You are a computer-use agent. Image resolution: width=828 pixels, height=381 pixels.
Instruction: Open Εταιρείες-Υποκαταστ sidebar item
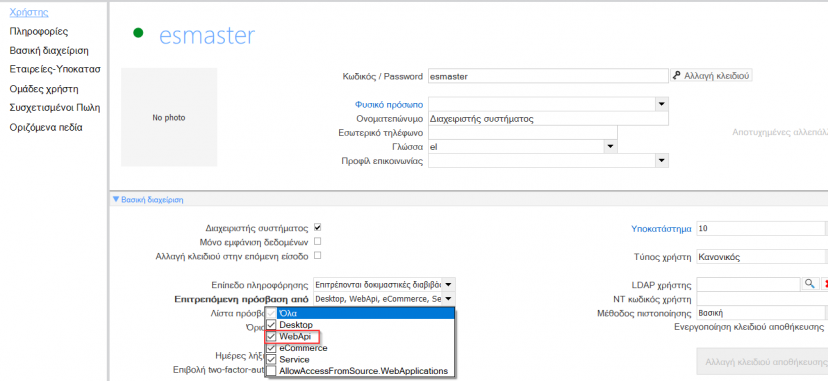coord(55,69)
